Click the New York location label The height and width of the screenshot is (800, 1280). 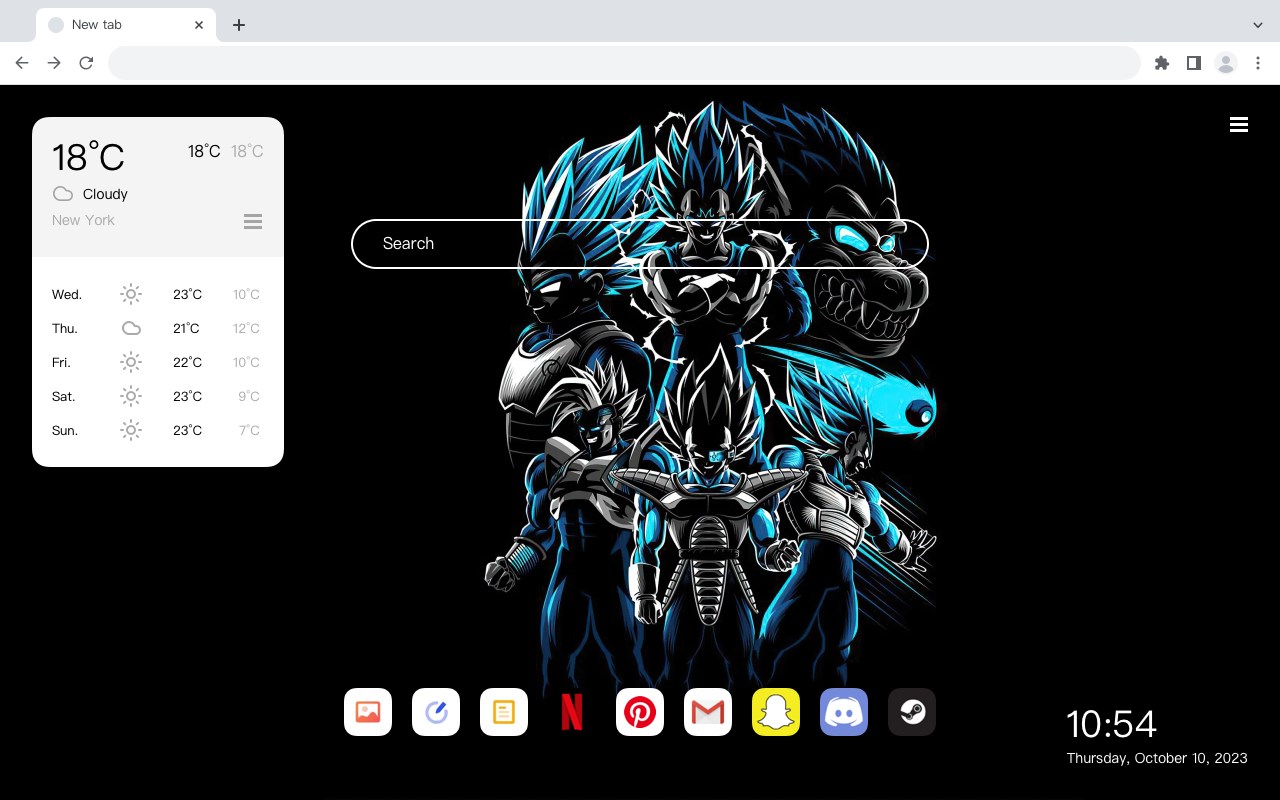[x=83, y=220]
